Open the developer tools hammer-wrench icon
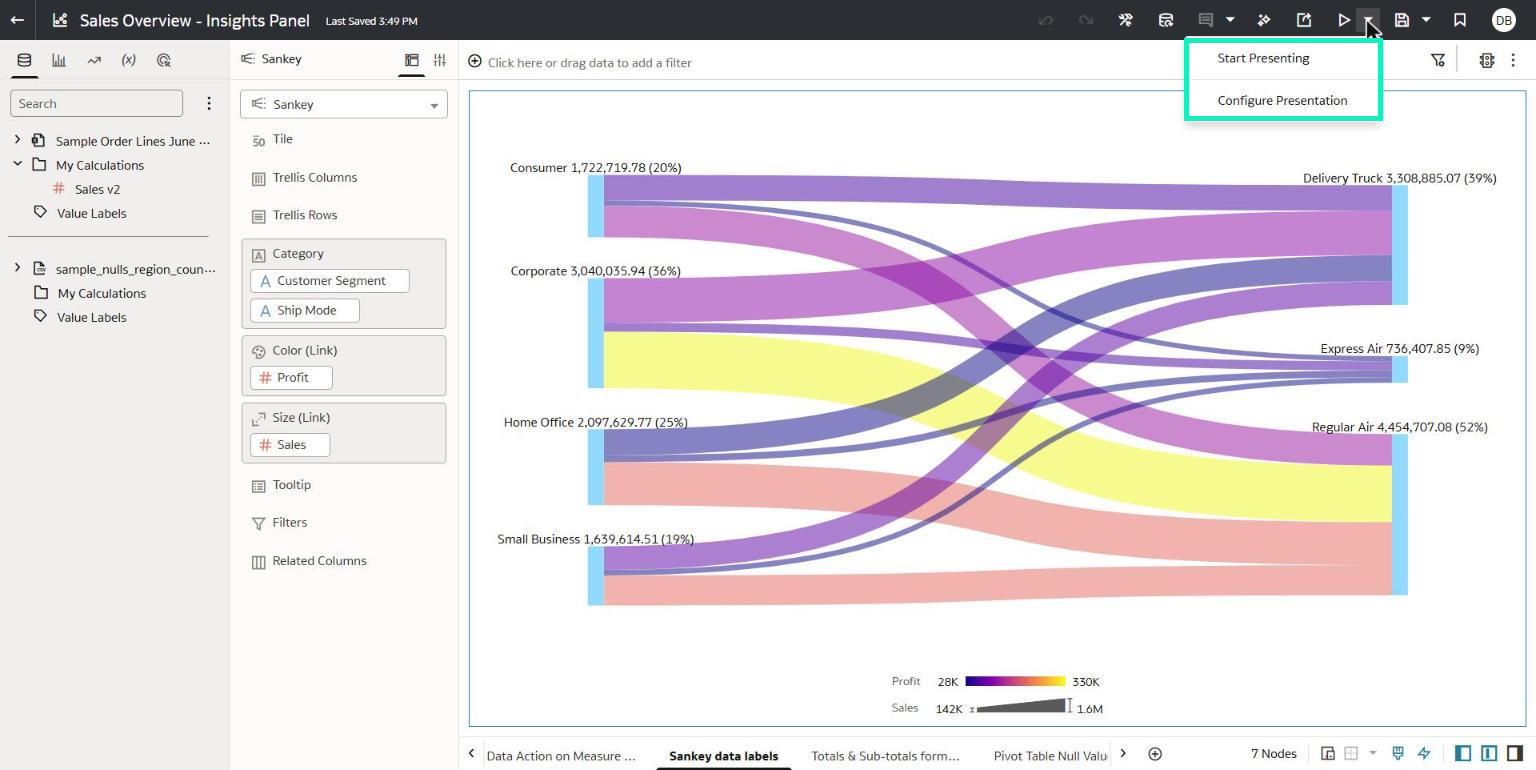1536x770 pixels. [x=1125, y=20]
